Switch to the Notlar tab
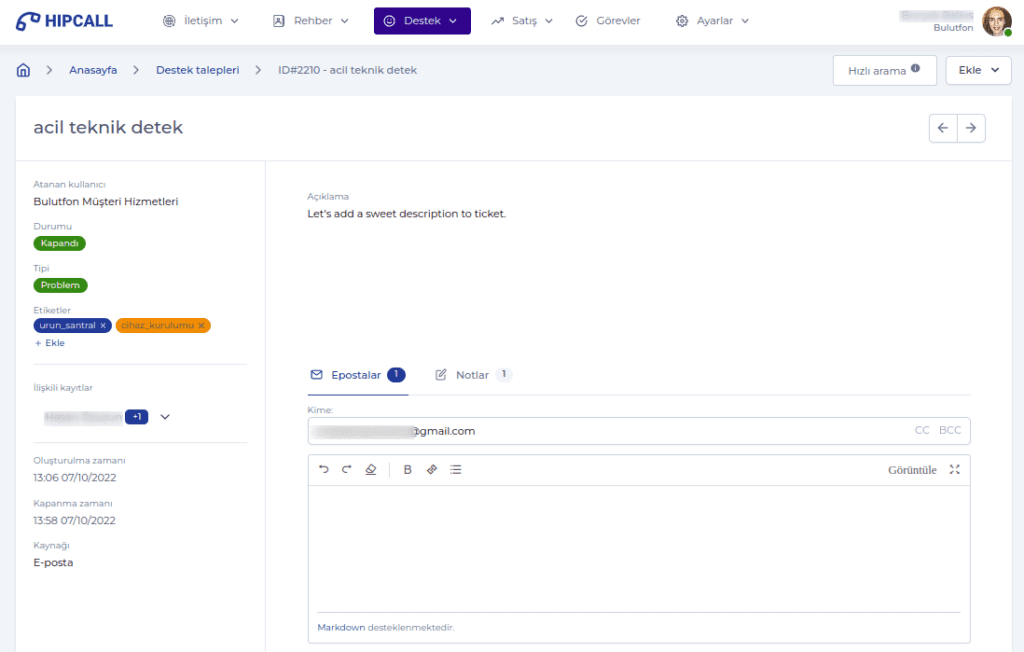The width and height of the screenshot is (1024, 652). point(472,375)
